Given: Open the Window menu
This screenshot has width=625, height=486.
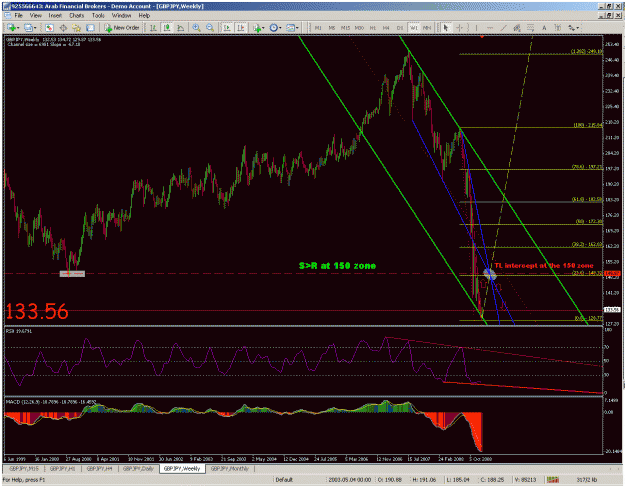Looking at the screenshot, I should pos(121,16).
